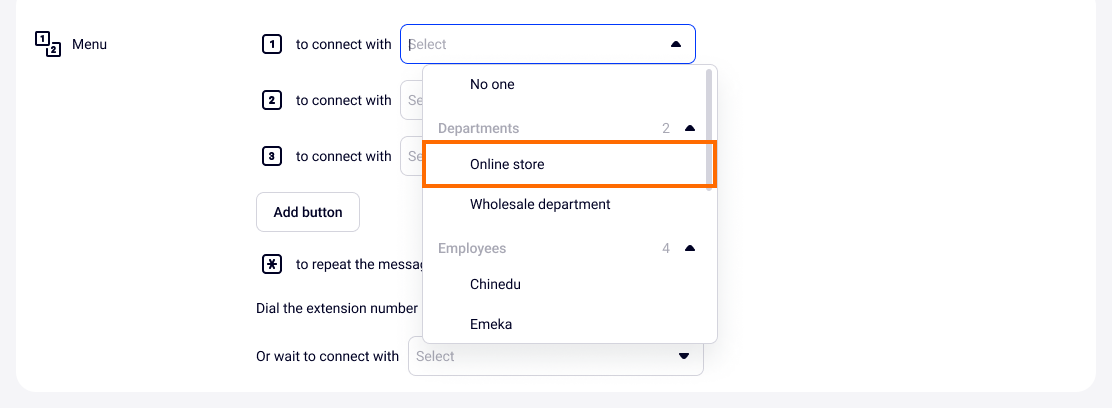This screenshot has height=408, width=1112.
Task: Open the key 2 connect-with dropdown
Action: pos(411,100)
